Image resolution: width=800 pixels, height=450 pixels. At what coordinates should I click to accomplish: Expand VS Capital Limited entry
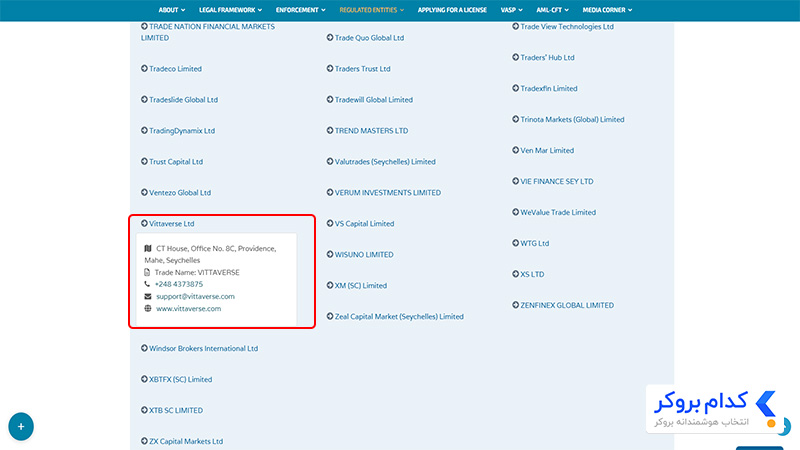[361, 223]
